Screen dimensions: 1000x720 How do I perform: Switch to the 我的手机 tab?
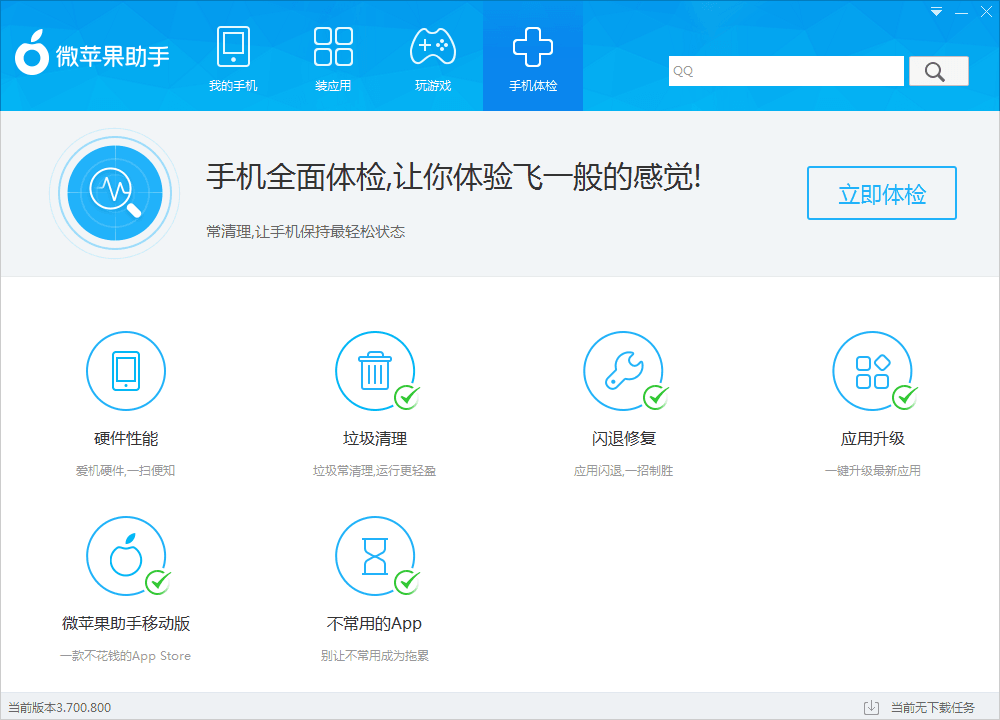pos(233,56)
